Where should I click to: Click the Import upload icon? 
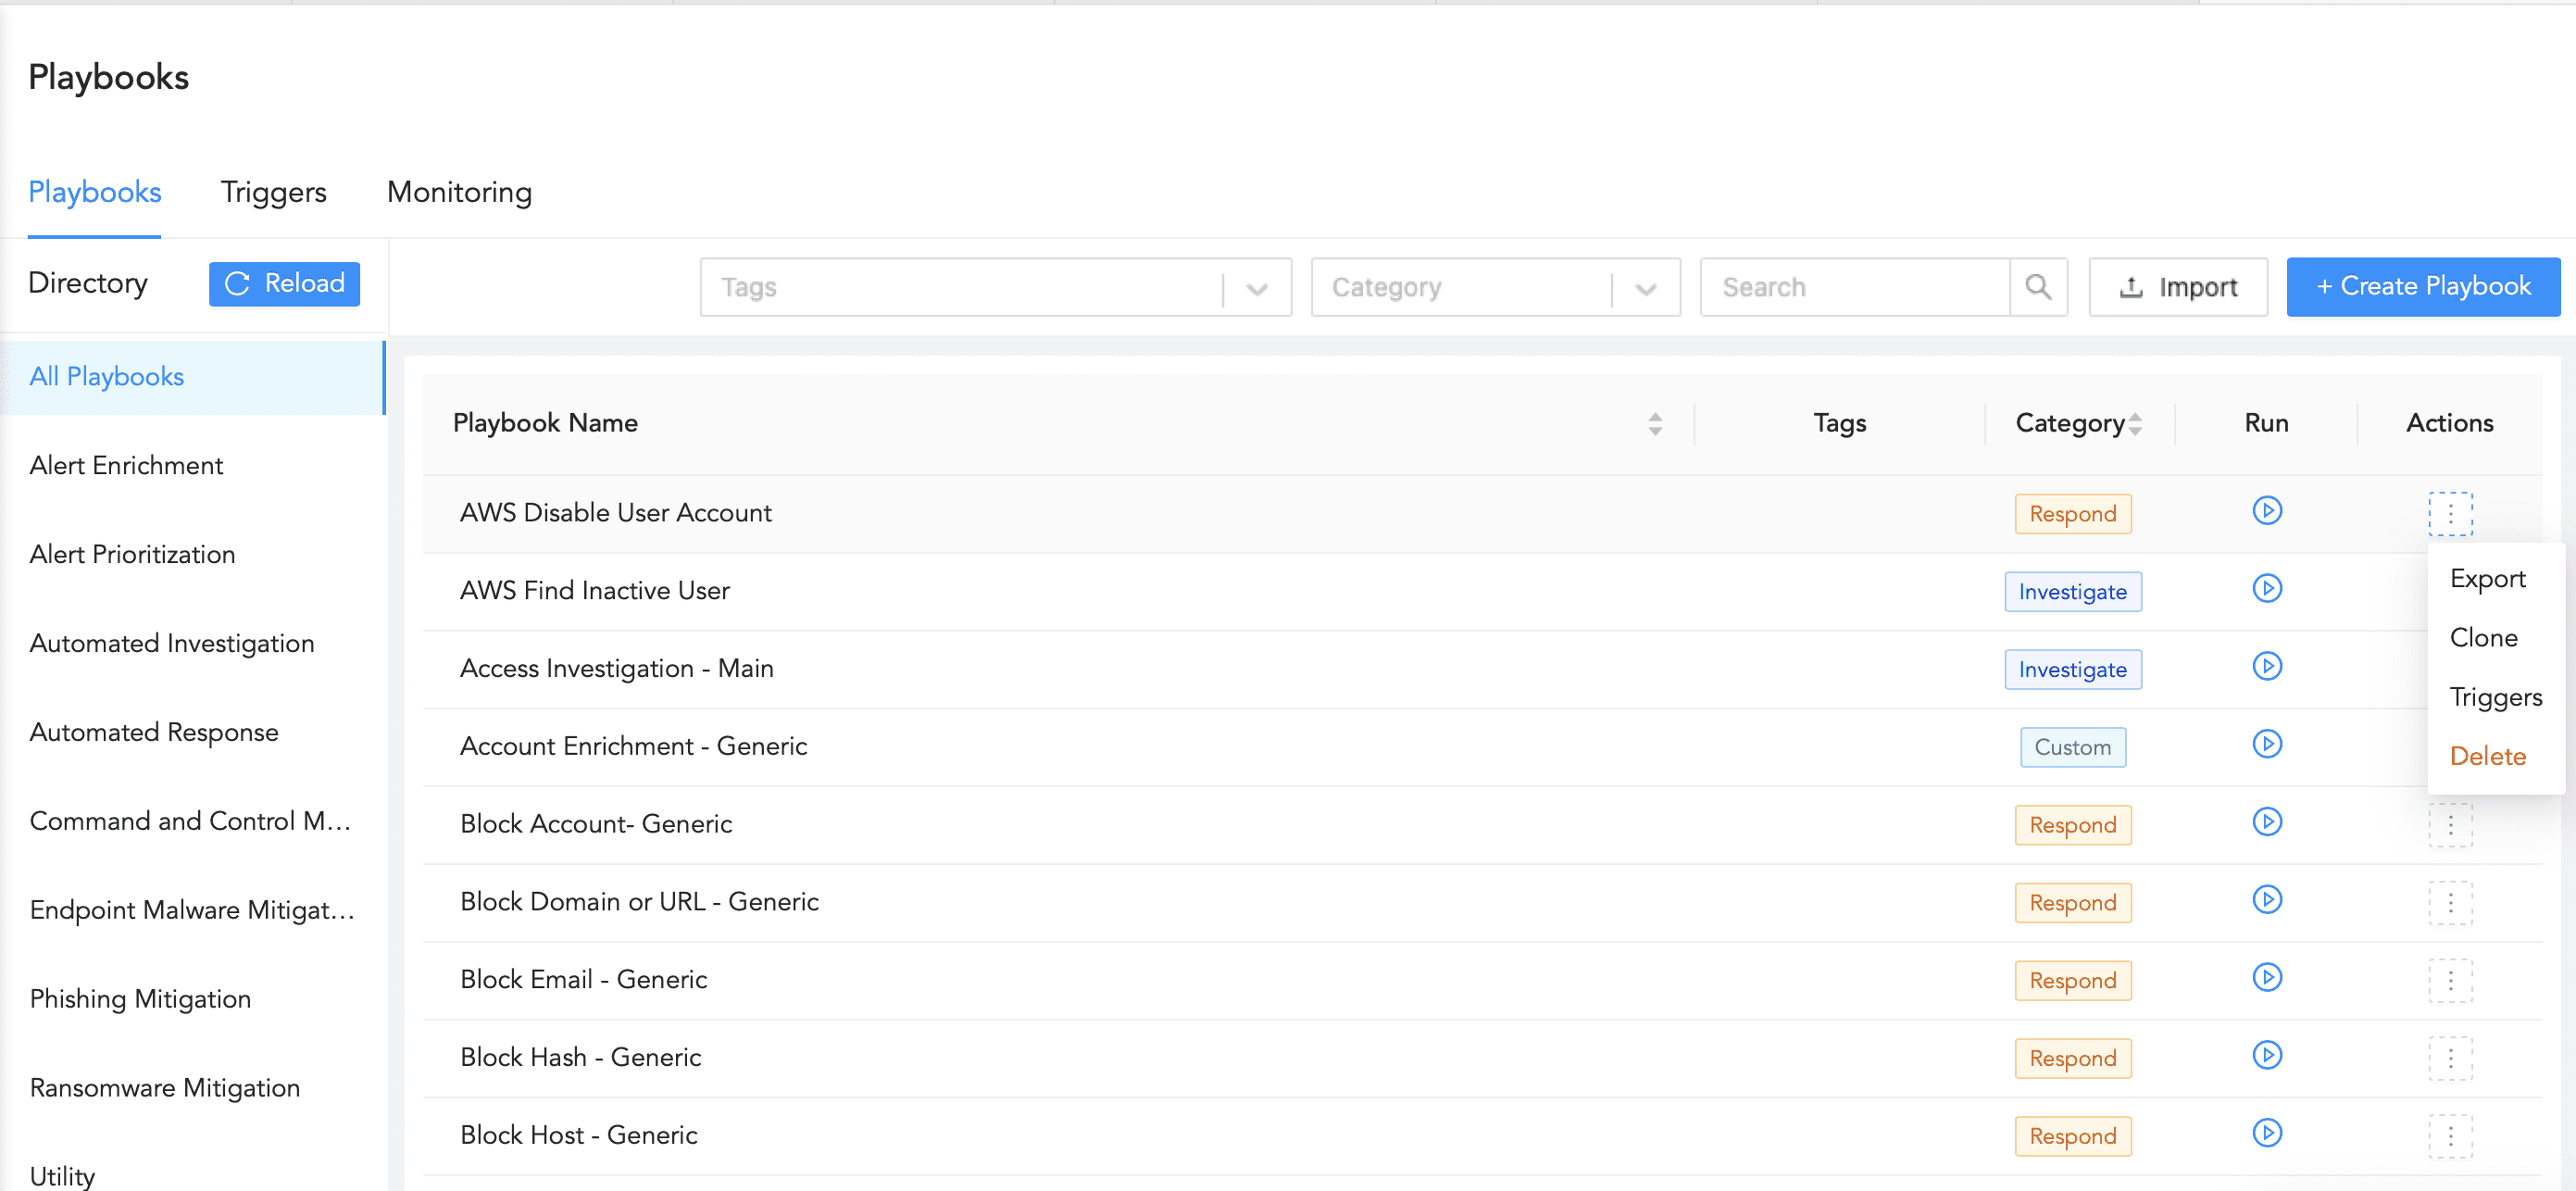click(2131, 287)
